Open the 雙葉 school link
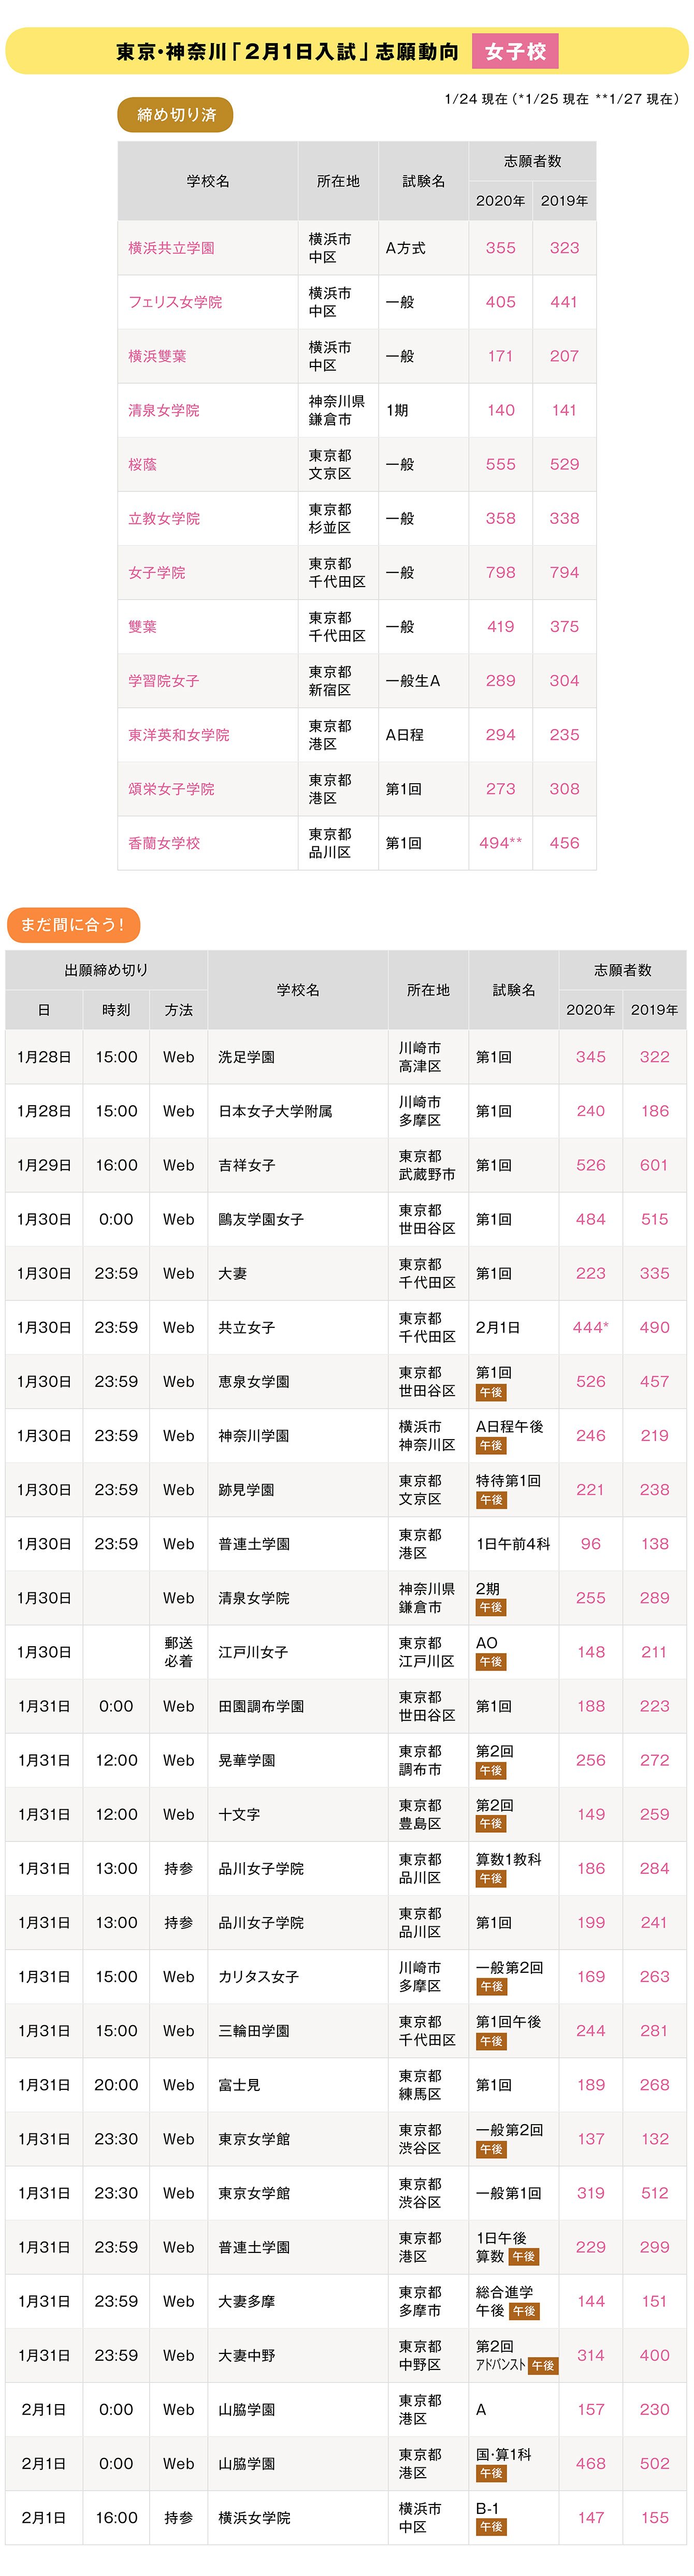Screen dimensions: 694x2576 [x=142, y=626]
